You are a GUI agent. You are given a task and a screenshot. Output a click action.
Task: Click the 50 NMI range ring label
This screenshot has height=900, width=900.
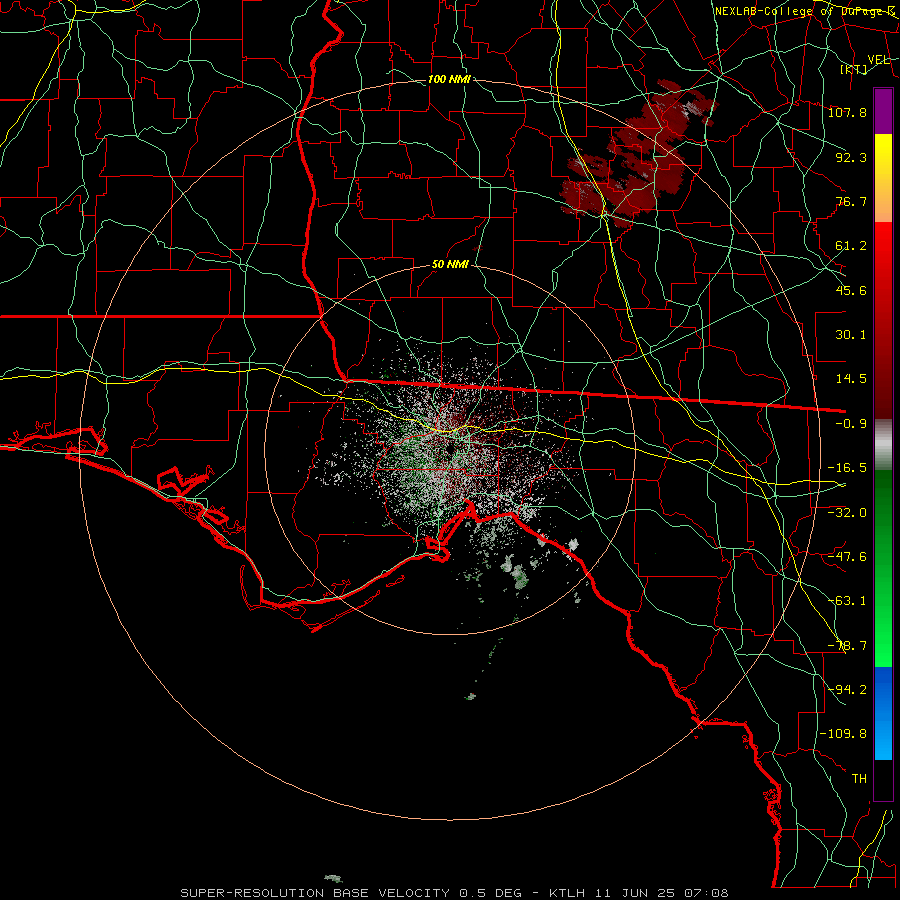pos(450,264)
